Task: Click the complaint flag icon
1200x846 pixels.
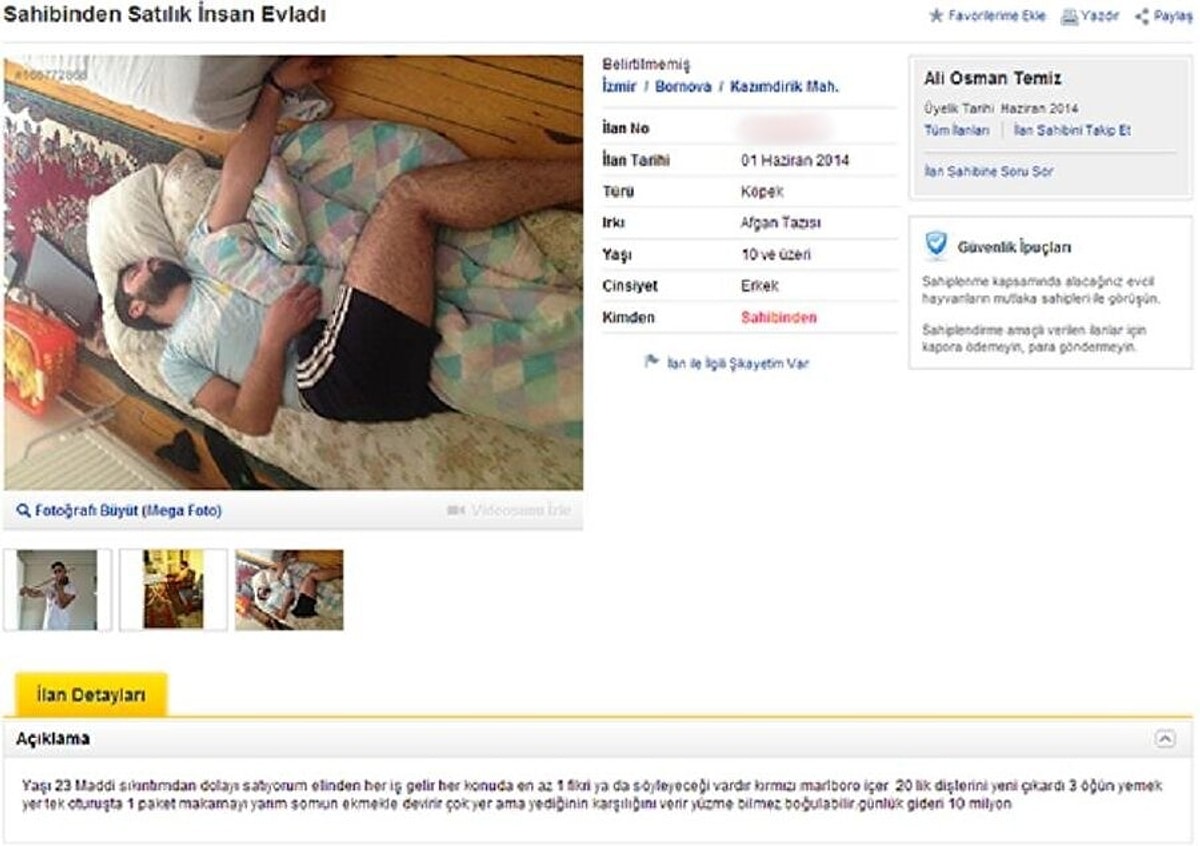Action: 652,363
